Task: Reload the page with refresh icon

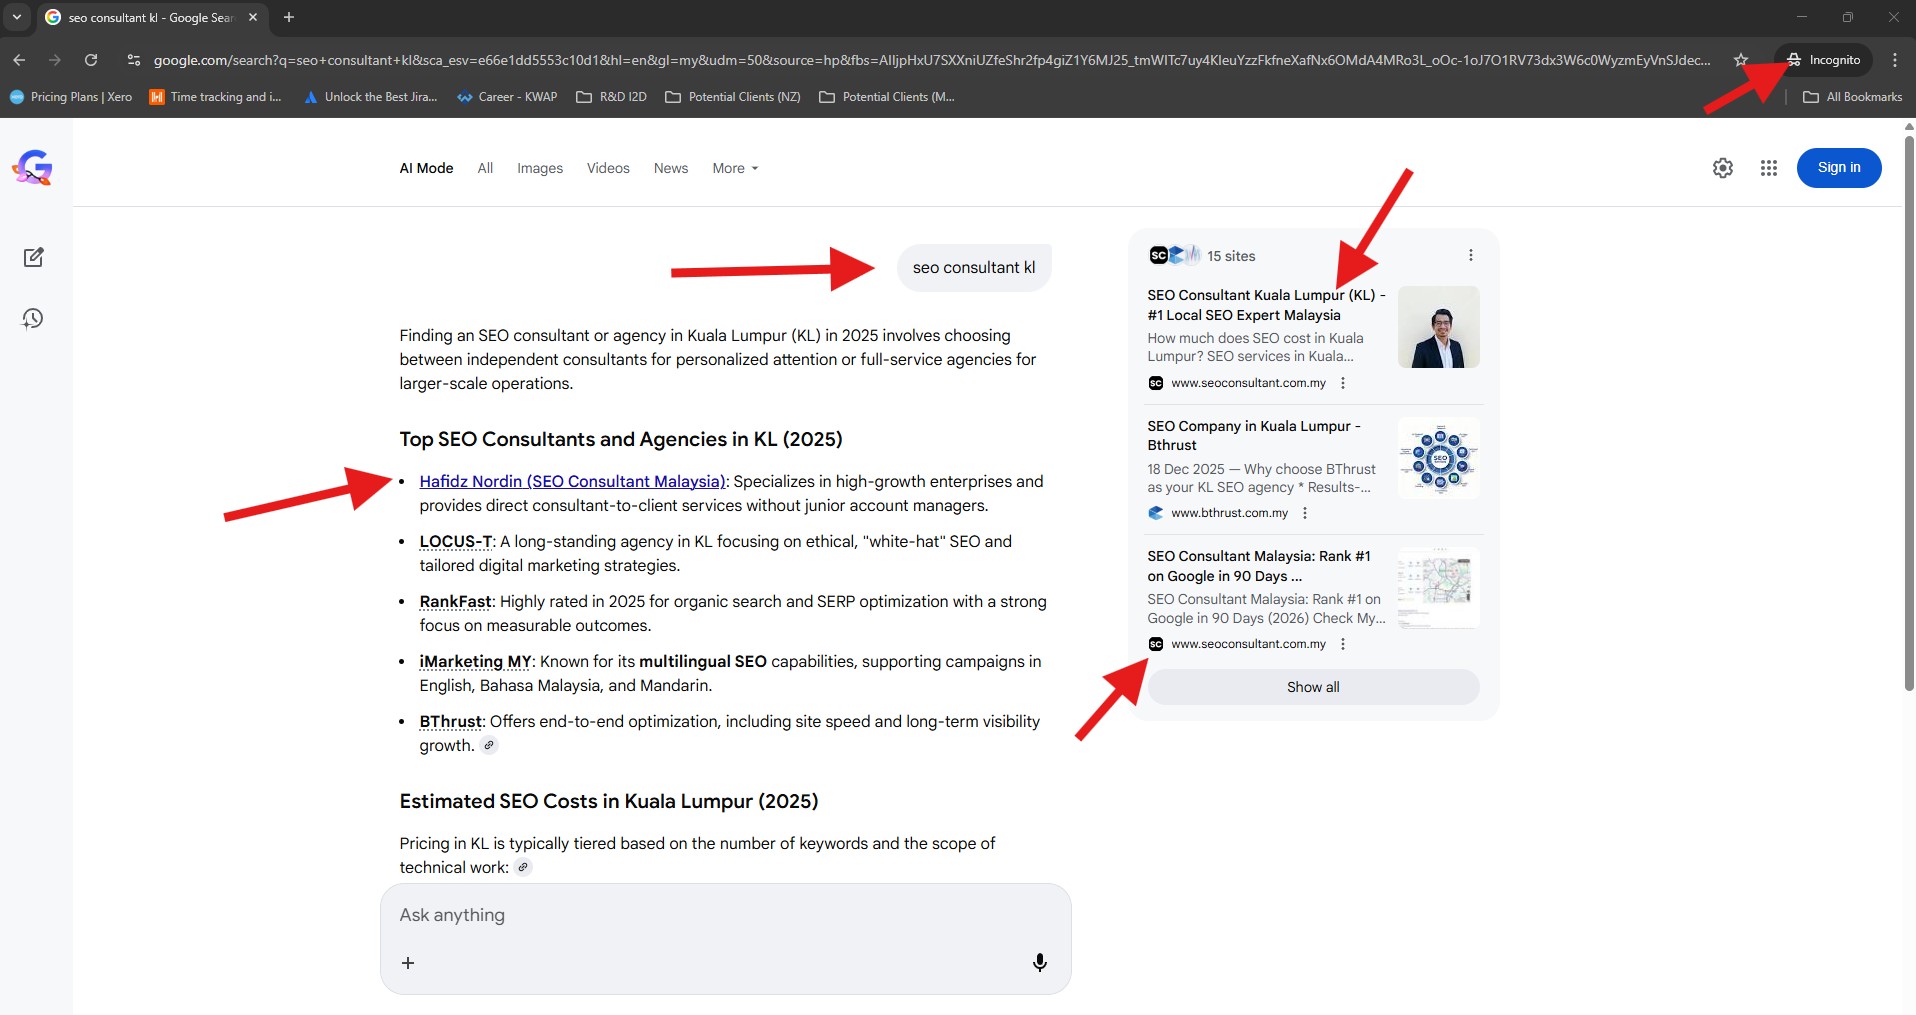Action: (91, 60)
